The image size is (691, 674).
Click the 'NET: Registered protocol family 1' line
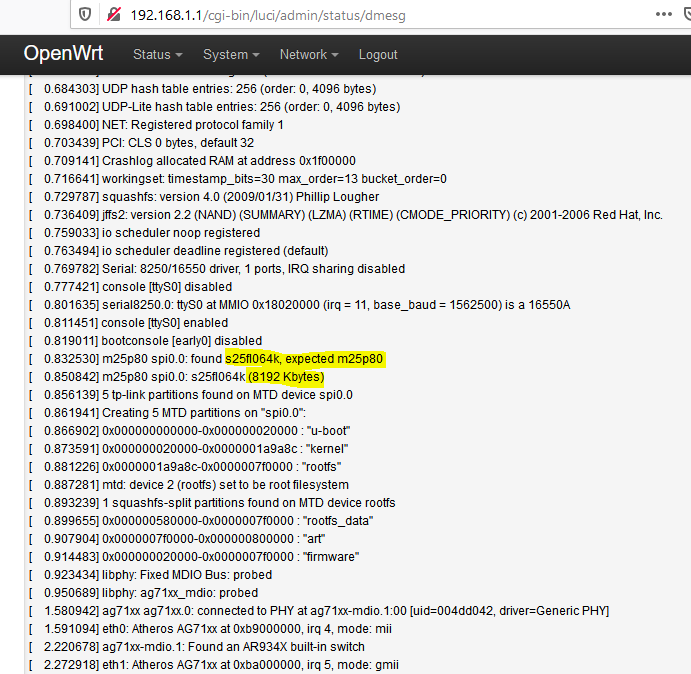[156, 125]
